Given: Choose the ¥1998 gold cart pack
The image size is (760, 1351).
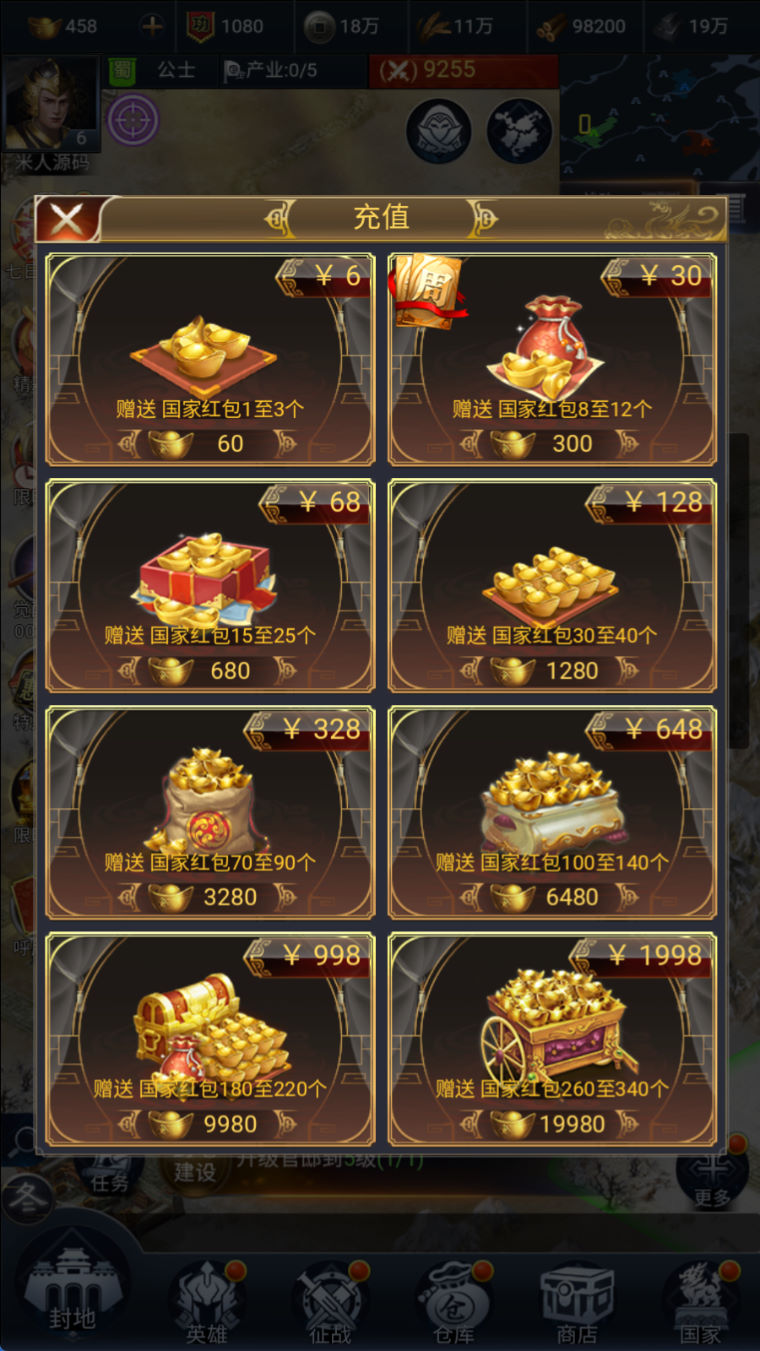Looking at the screenshot, I should tap(552, 1040).
